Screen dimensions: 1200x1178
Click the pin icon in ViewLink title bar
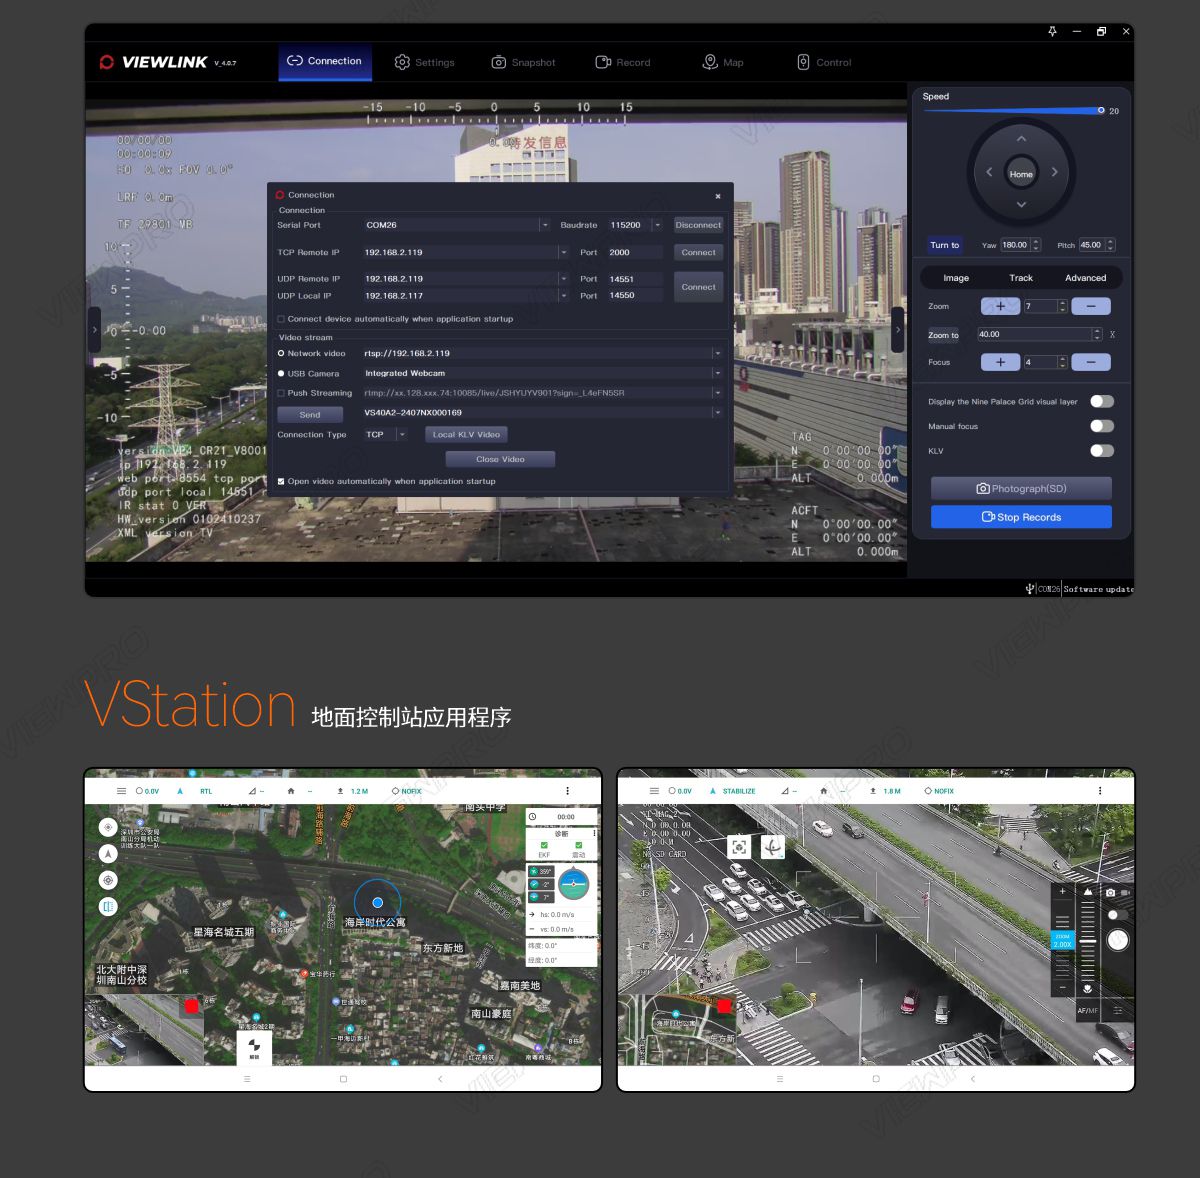click(x=1052, y=31)
